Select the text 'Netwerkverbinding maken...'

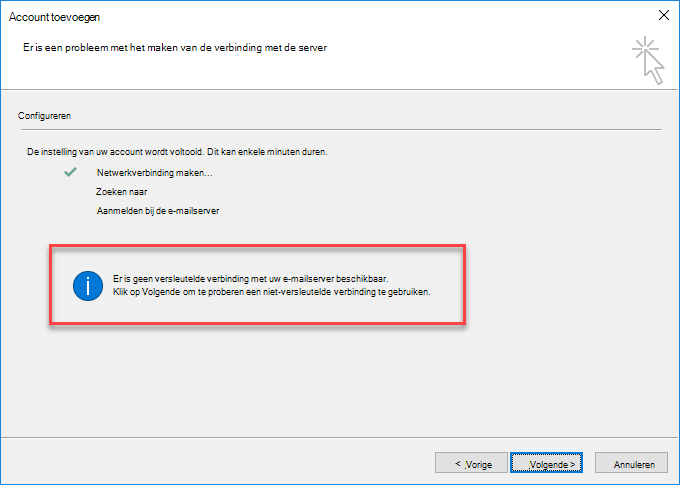click(154, 173)
